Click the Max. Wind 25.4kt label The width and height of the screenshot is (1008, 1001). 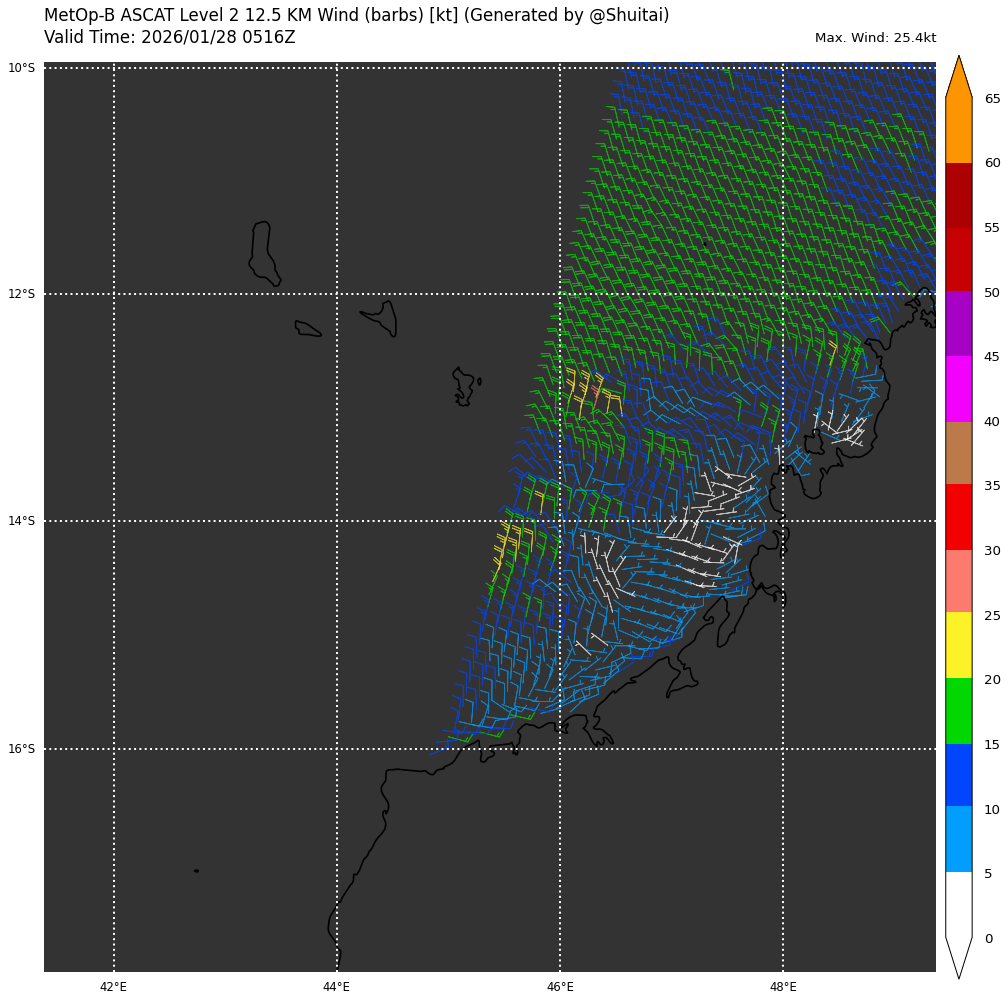[875, 38]
